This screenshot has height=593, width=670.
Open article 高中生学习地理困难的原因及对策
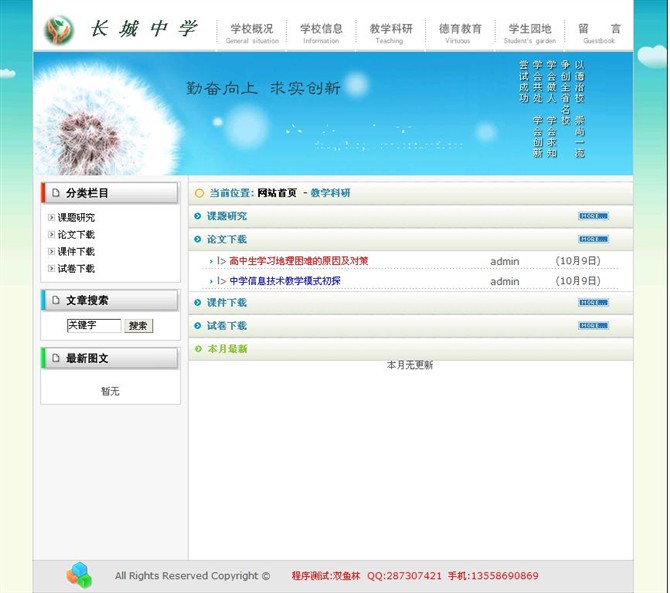pyautogui.click(x=299, y=261)
